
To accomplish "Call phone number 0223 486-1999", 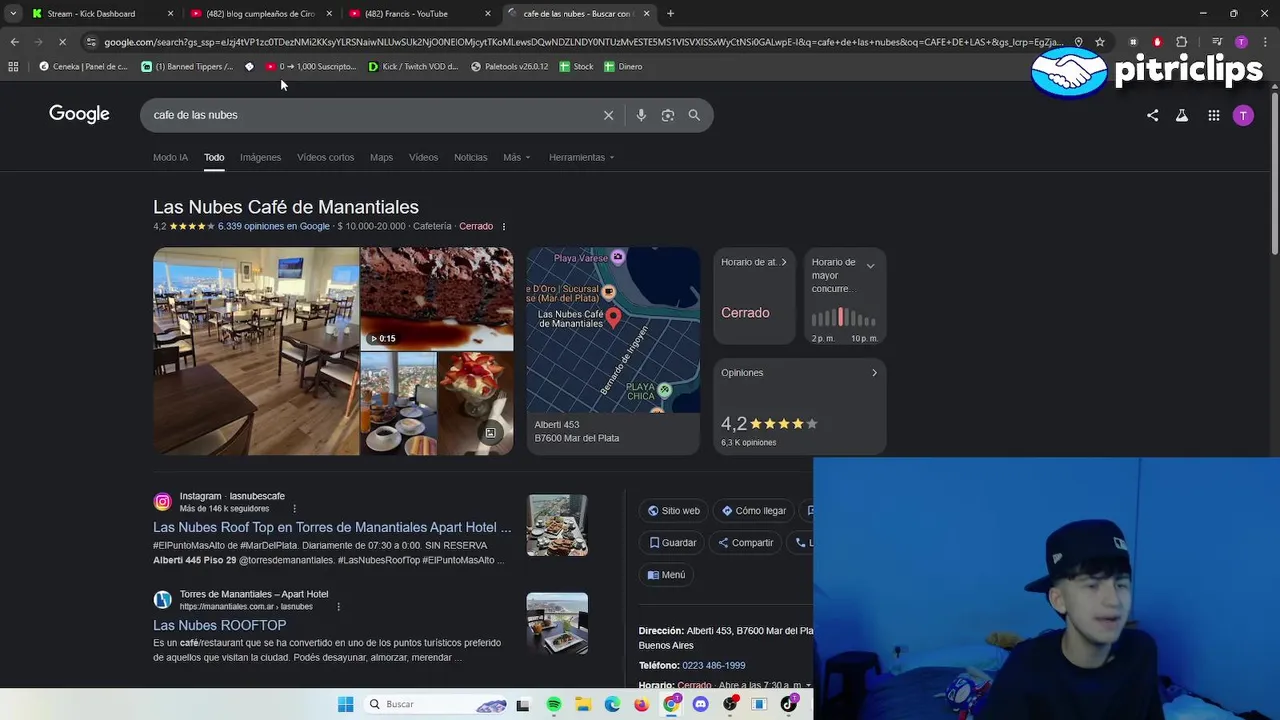I will click(x=713, y=666).
